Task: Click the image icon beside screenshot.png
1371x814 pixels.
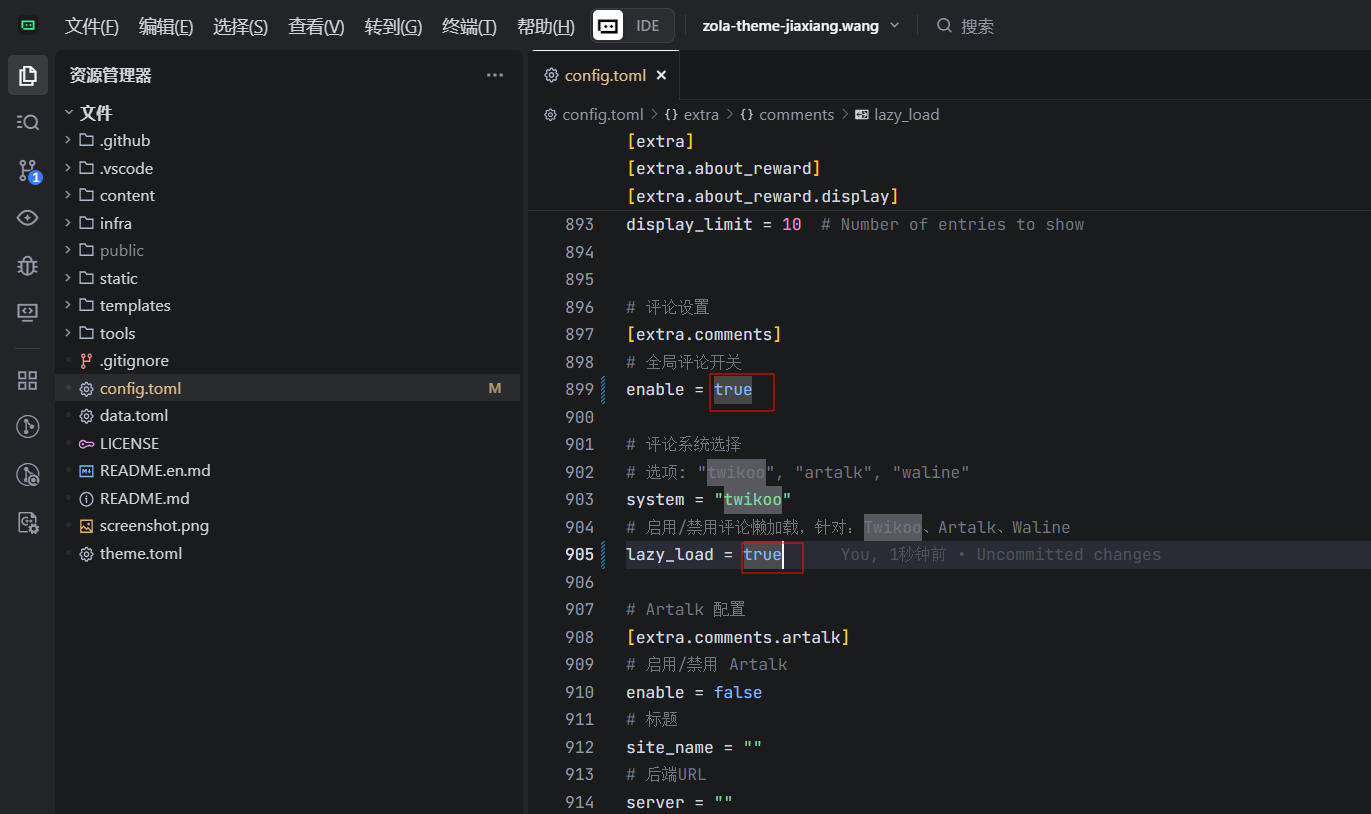Action: point(86,526)
